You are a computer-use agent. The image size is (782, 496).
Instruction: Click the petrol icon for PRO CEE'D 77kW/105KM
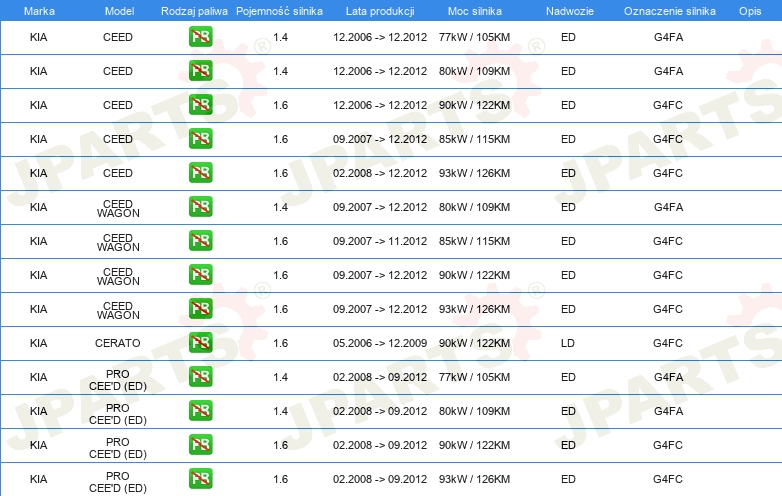coord(200,377)
